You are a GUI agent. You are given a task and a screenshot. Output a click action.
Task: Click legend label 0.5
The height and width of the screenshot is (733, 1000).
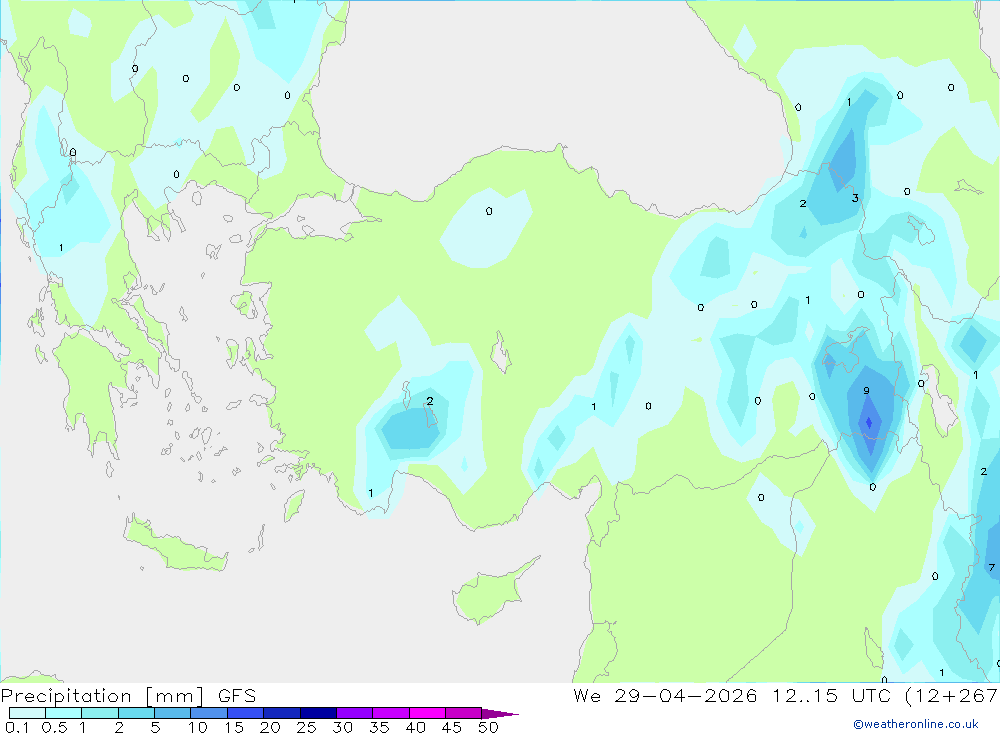(x=54, y=727)
